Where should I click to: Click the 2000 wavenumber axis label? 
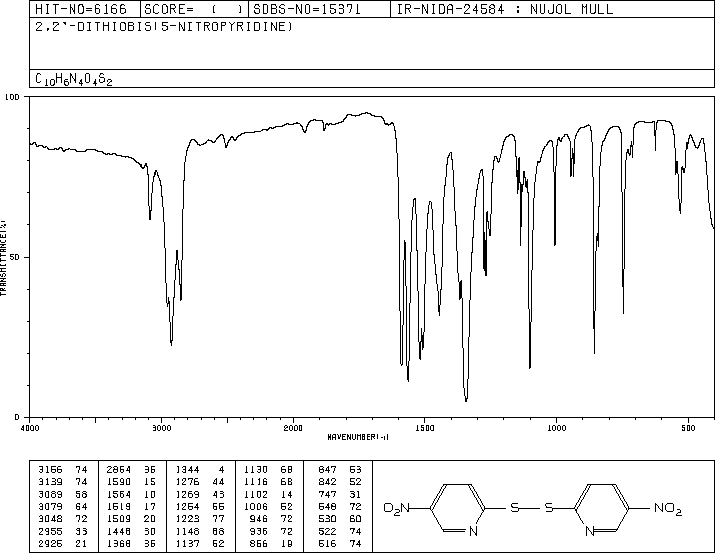coord(293,428)
